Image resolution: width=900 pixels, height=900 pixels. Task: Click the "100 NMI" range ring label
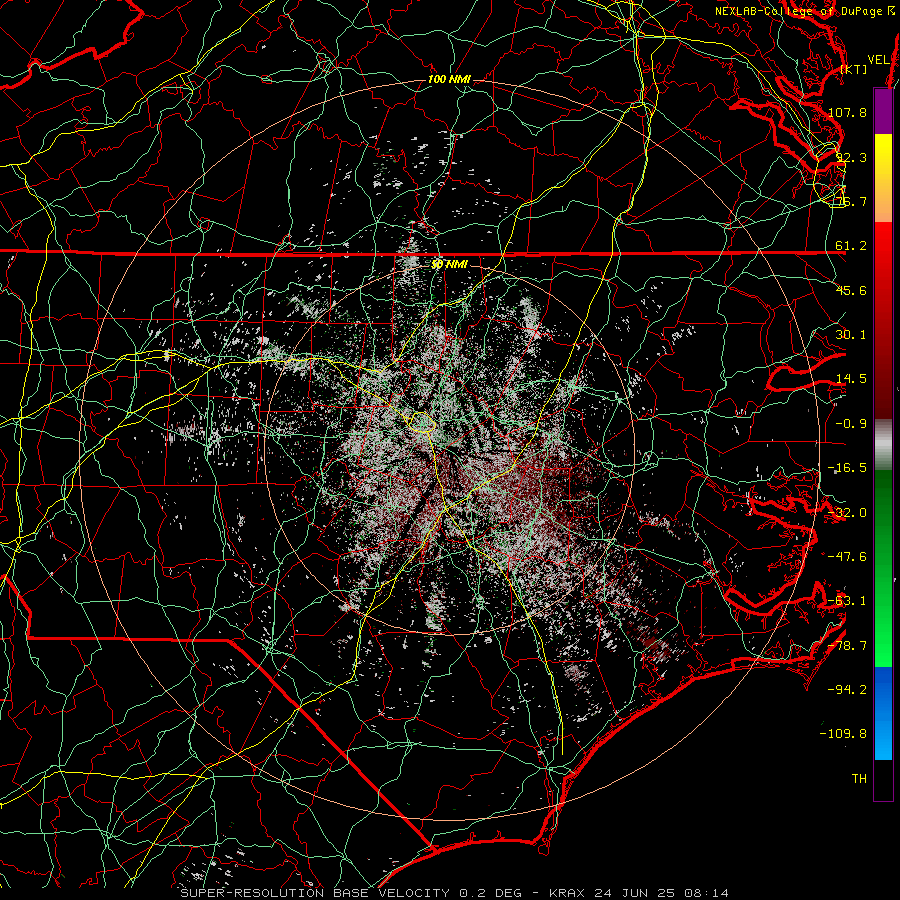pos(449,79)
